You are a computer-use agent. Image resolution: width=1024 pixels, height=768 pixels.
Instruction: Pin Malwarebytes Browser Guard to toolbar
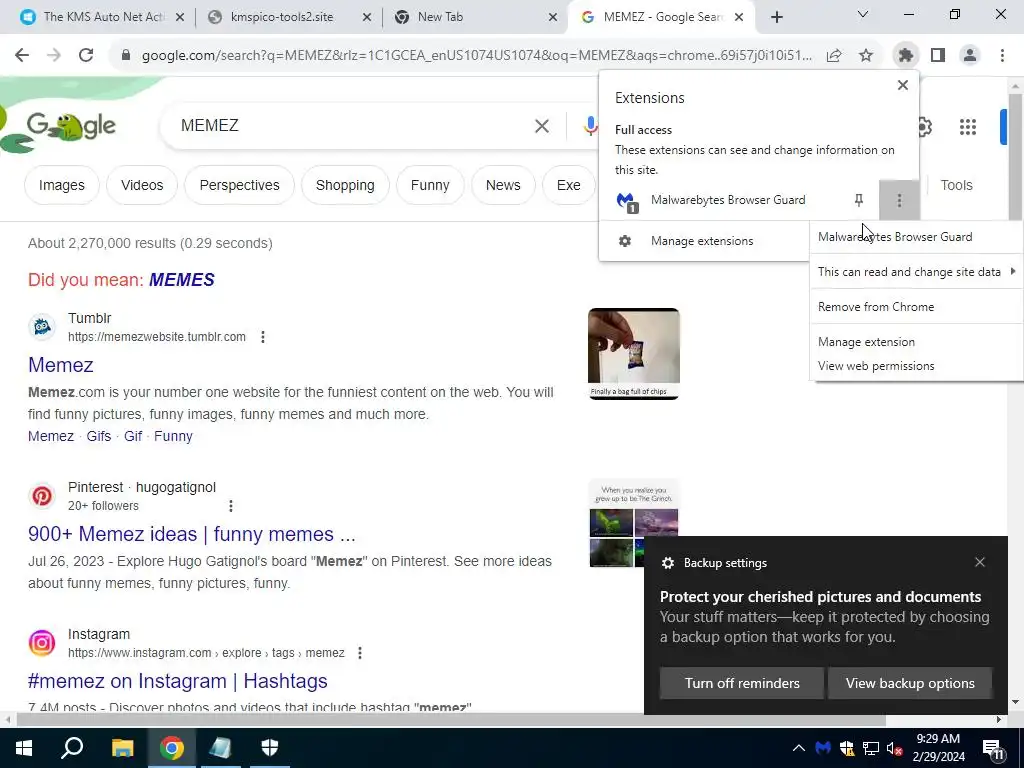coord(859,200)
